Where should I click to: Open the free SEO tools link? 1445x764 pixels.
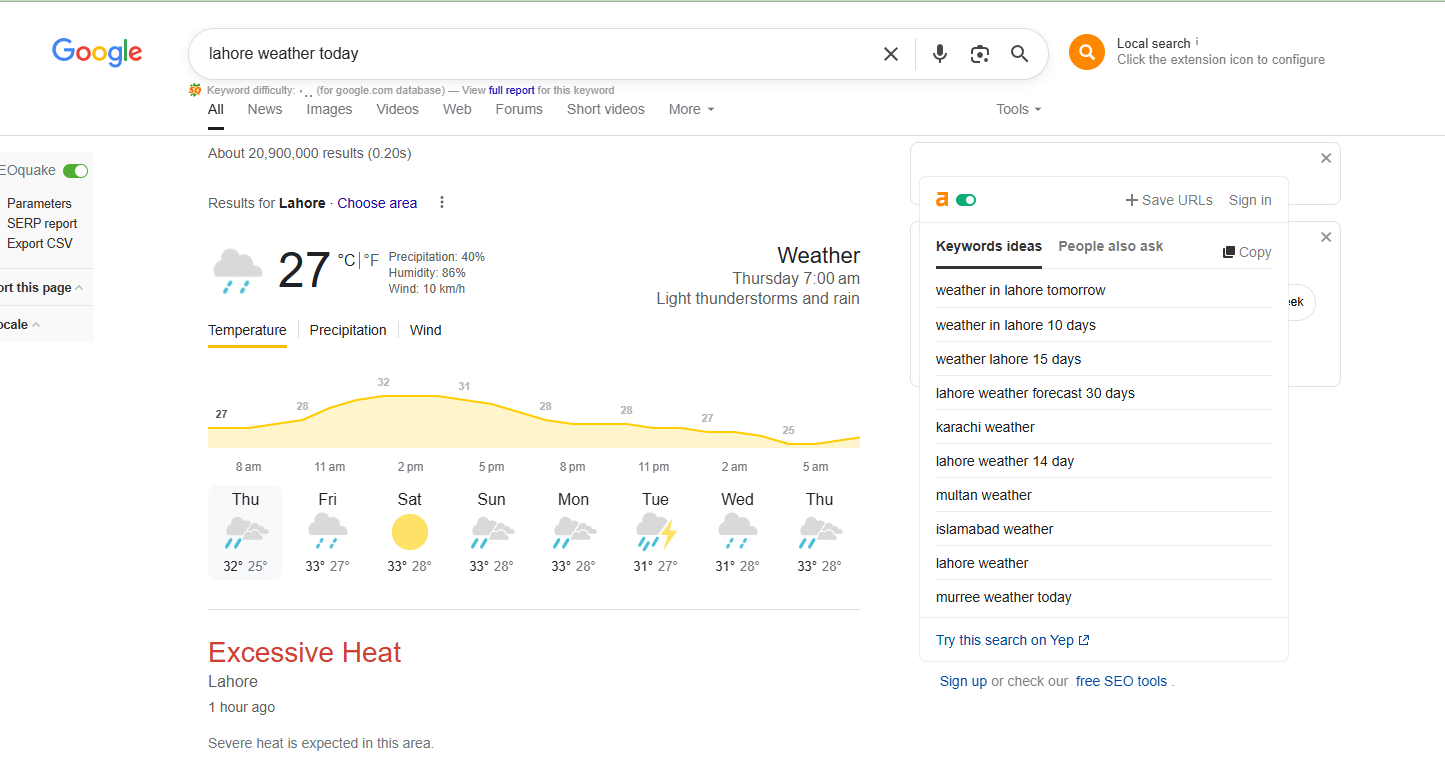1121,681
